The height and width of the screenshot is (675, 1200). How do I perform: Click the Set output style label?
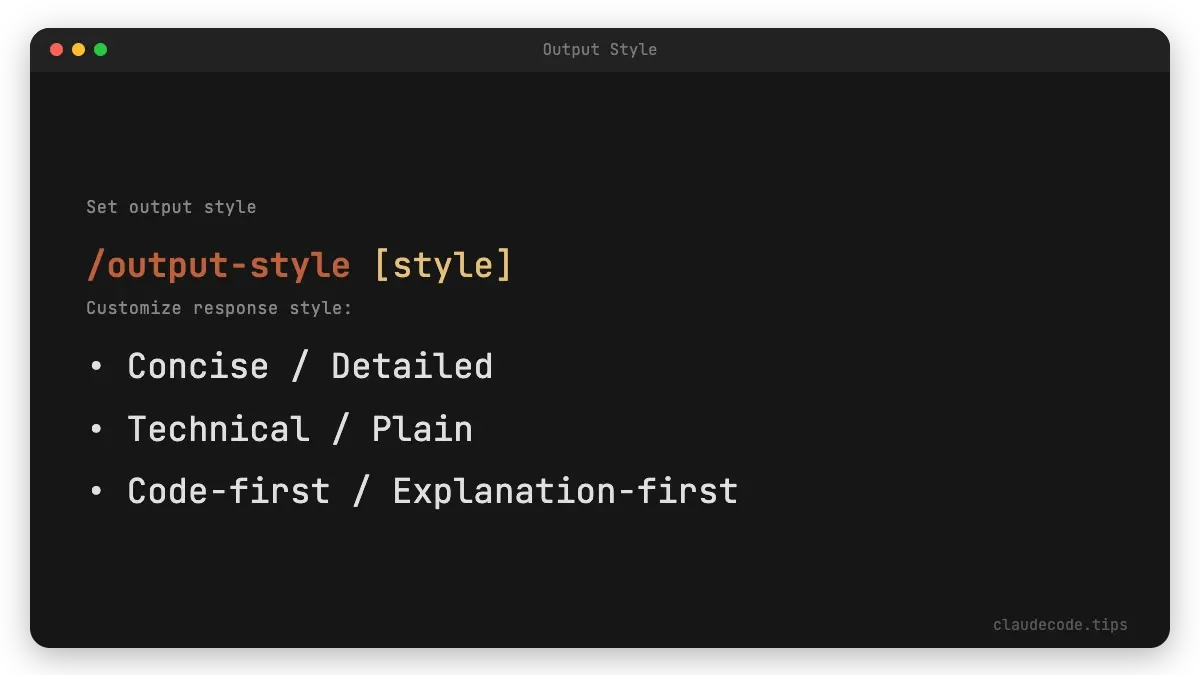pyautogui.click(x=171, y=207)
